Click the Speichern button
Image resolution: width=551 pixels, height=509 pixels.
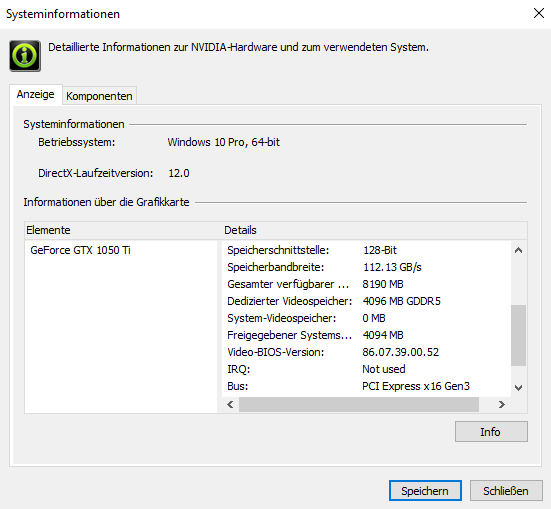pyautogui.click(x=425, y=490)
